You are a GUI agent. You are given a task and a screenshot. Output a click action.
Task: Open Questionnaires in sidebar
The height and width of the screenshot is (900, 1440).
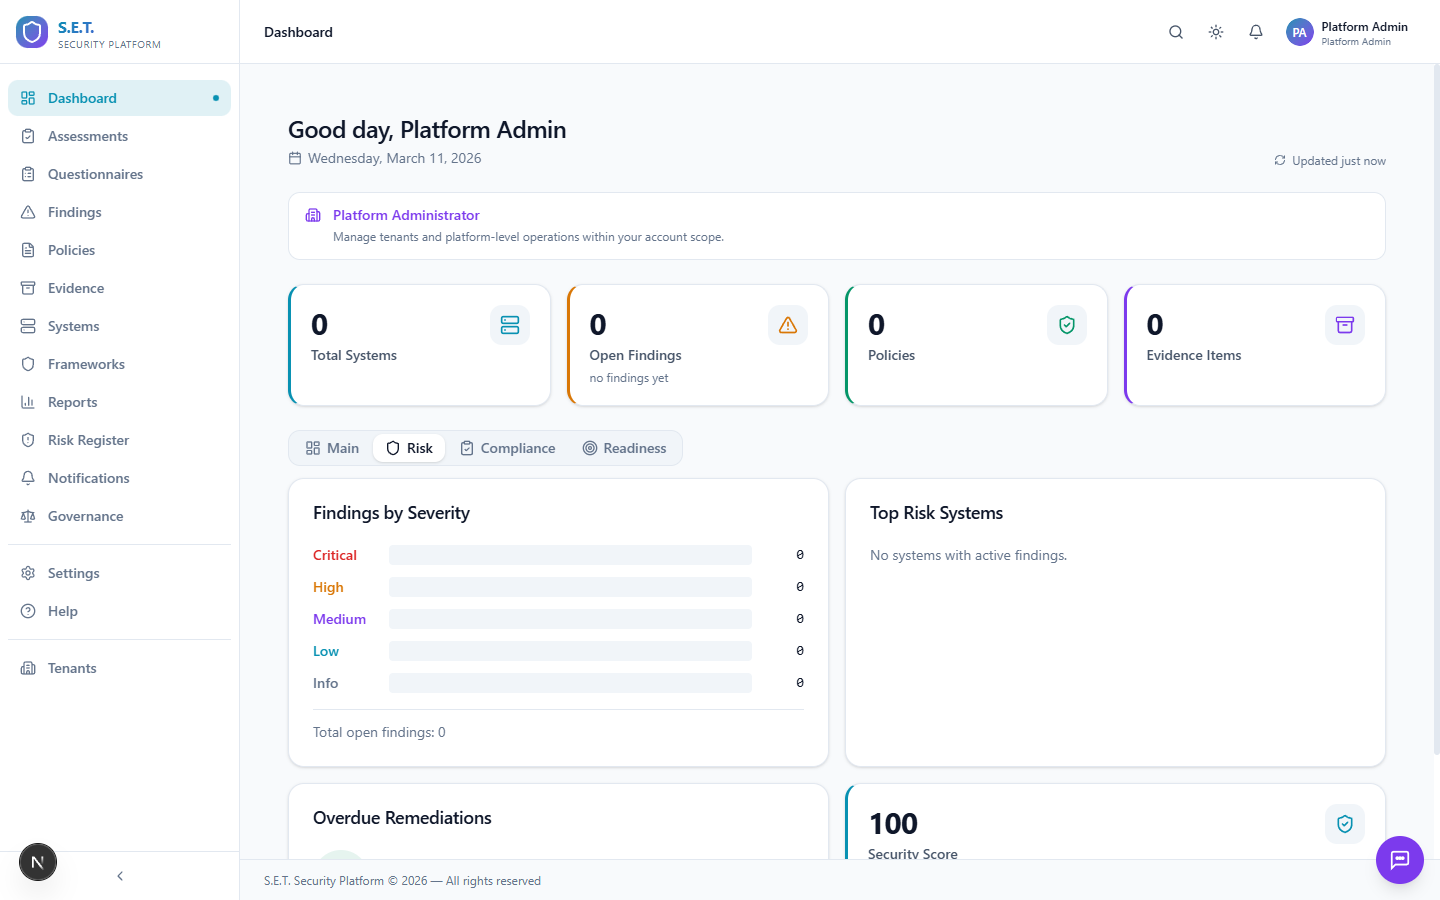[119, 174]
